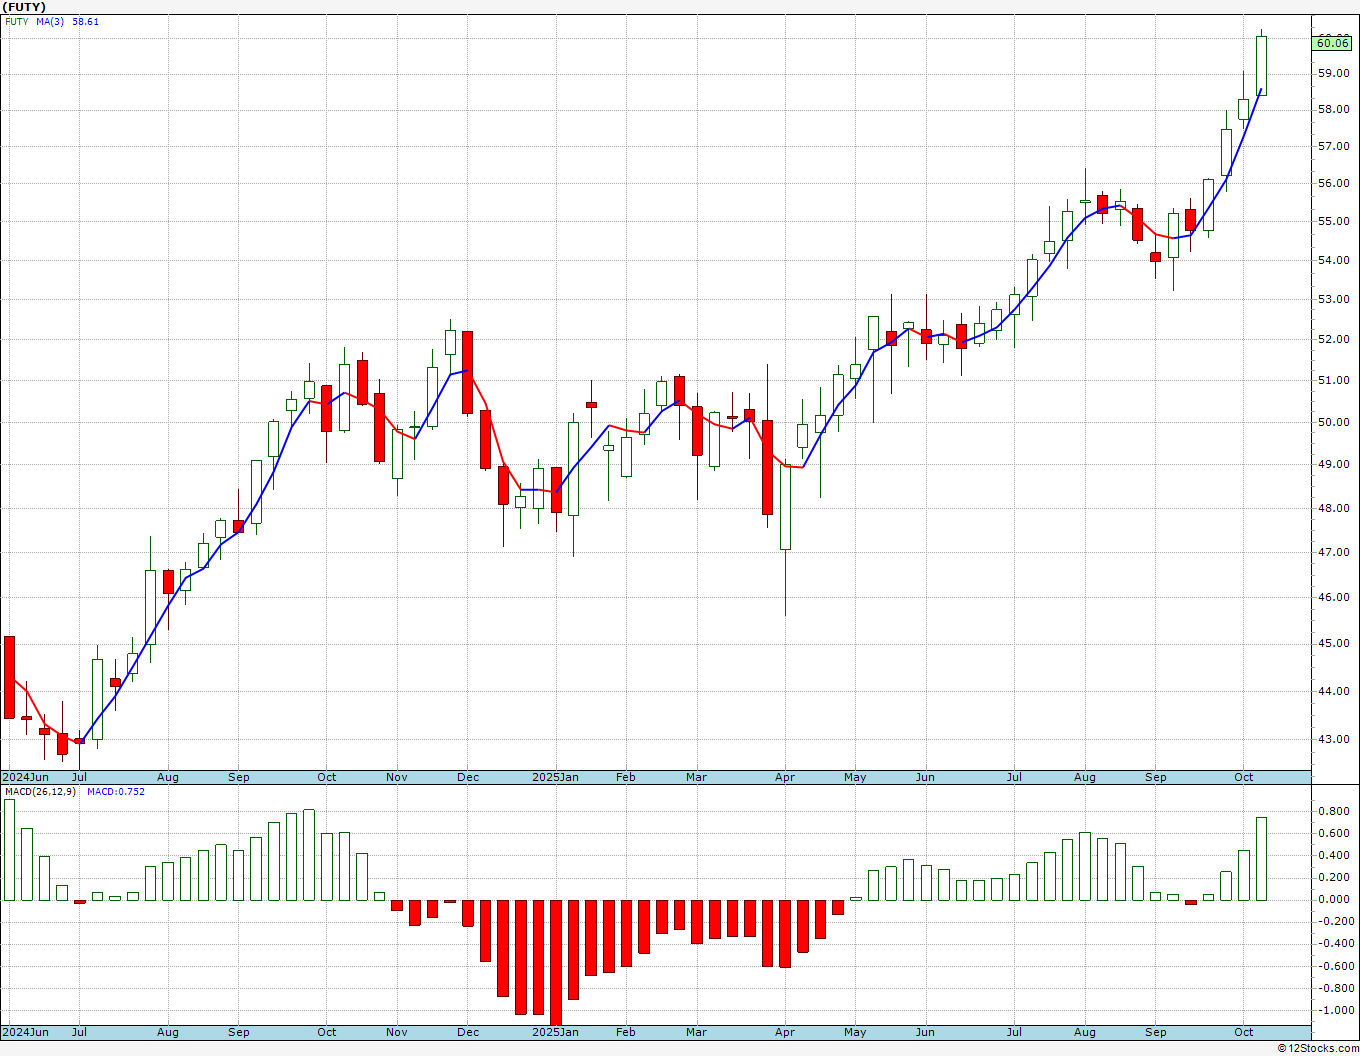
Task: Click the 2024Jun label on price chart date axis
Action: point(25,777)
